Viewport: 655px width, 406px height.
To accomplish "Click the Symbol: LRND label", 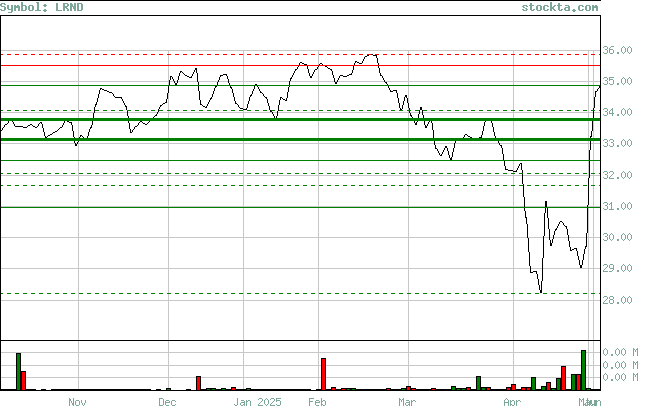I will (42, 8).
